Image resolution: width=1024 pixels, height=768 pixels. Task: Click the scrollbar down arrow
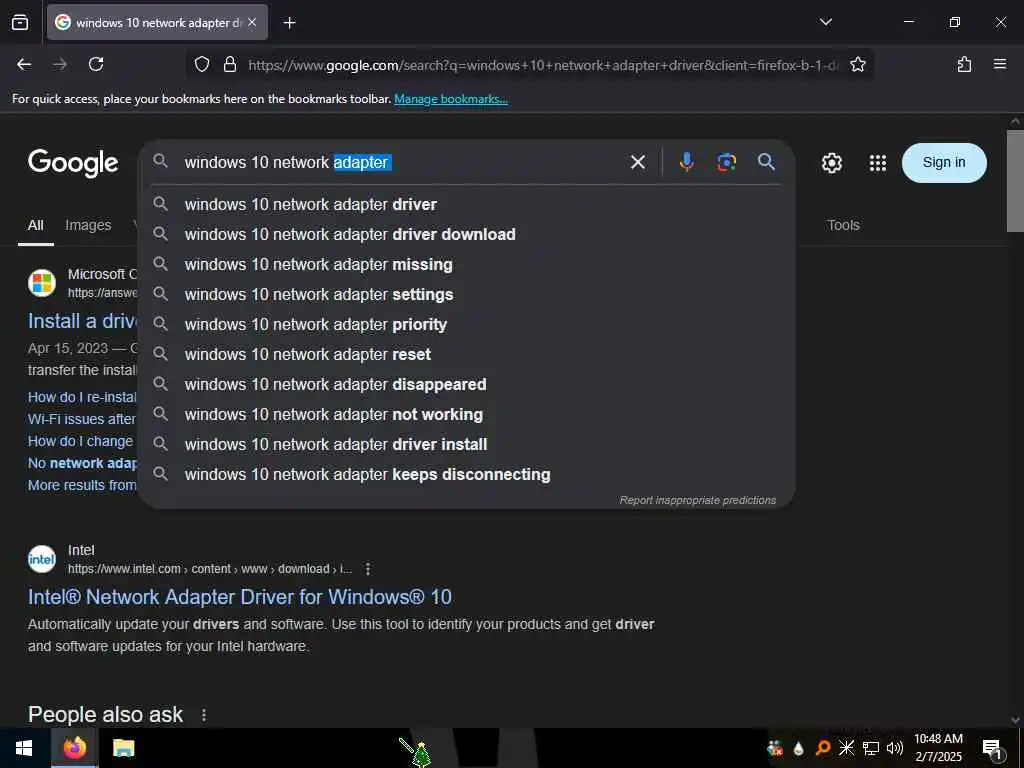point(1015,720)
